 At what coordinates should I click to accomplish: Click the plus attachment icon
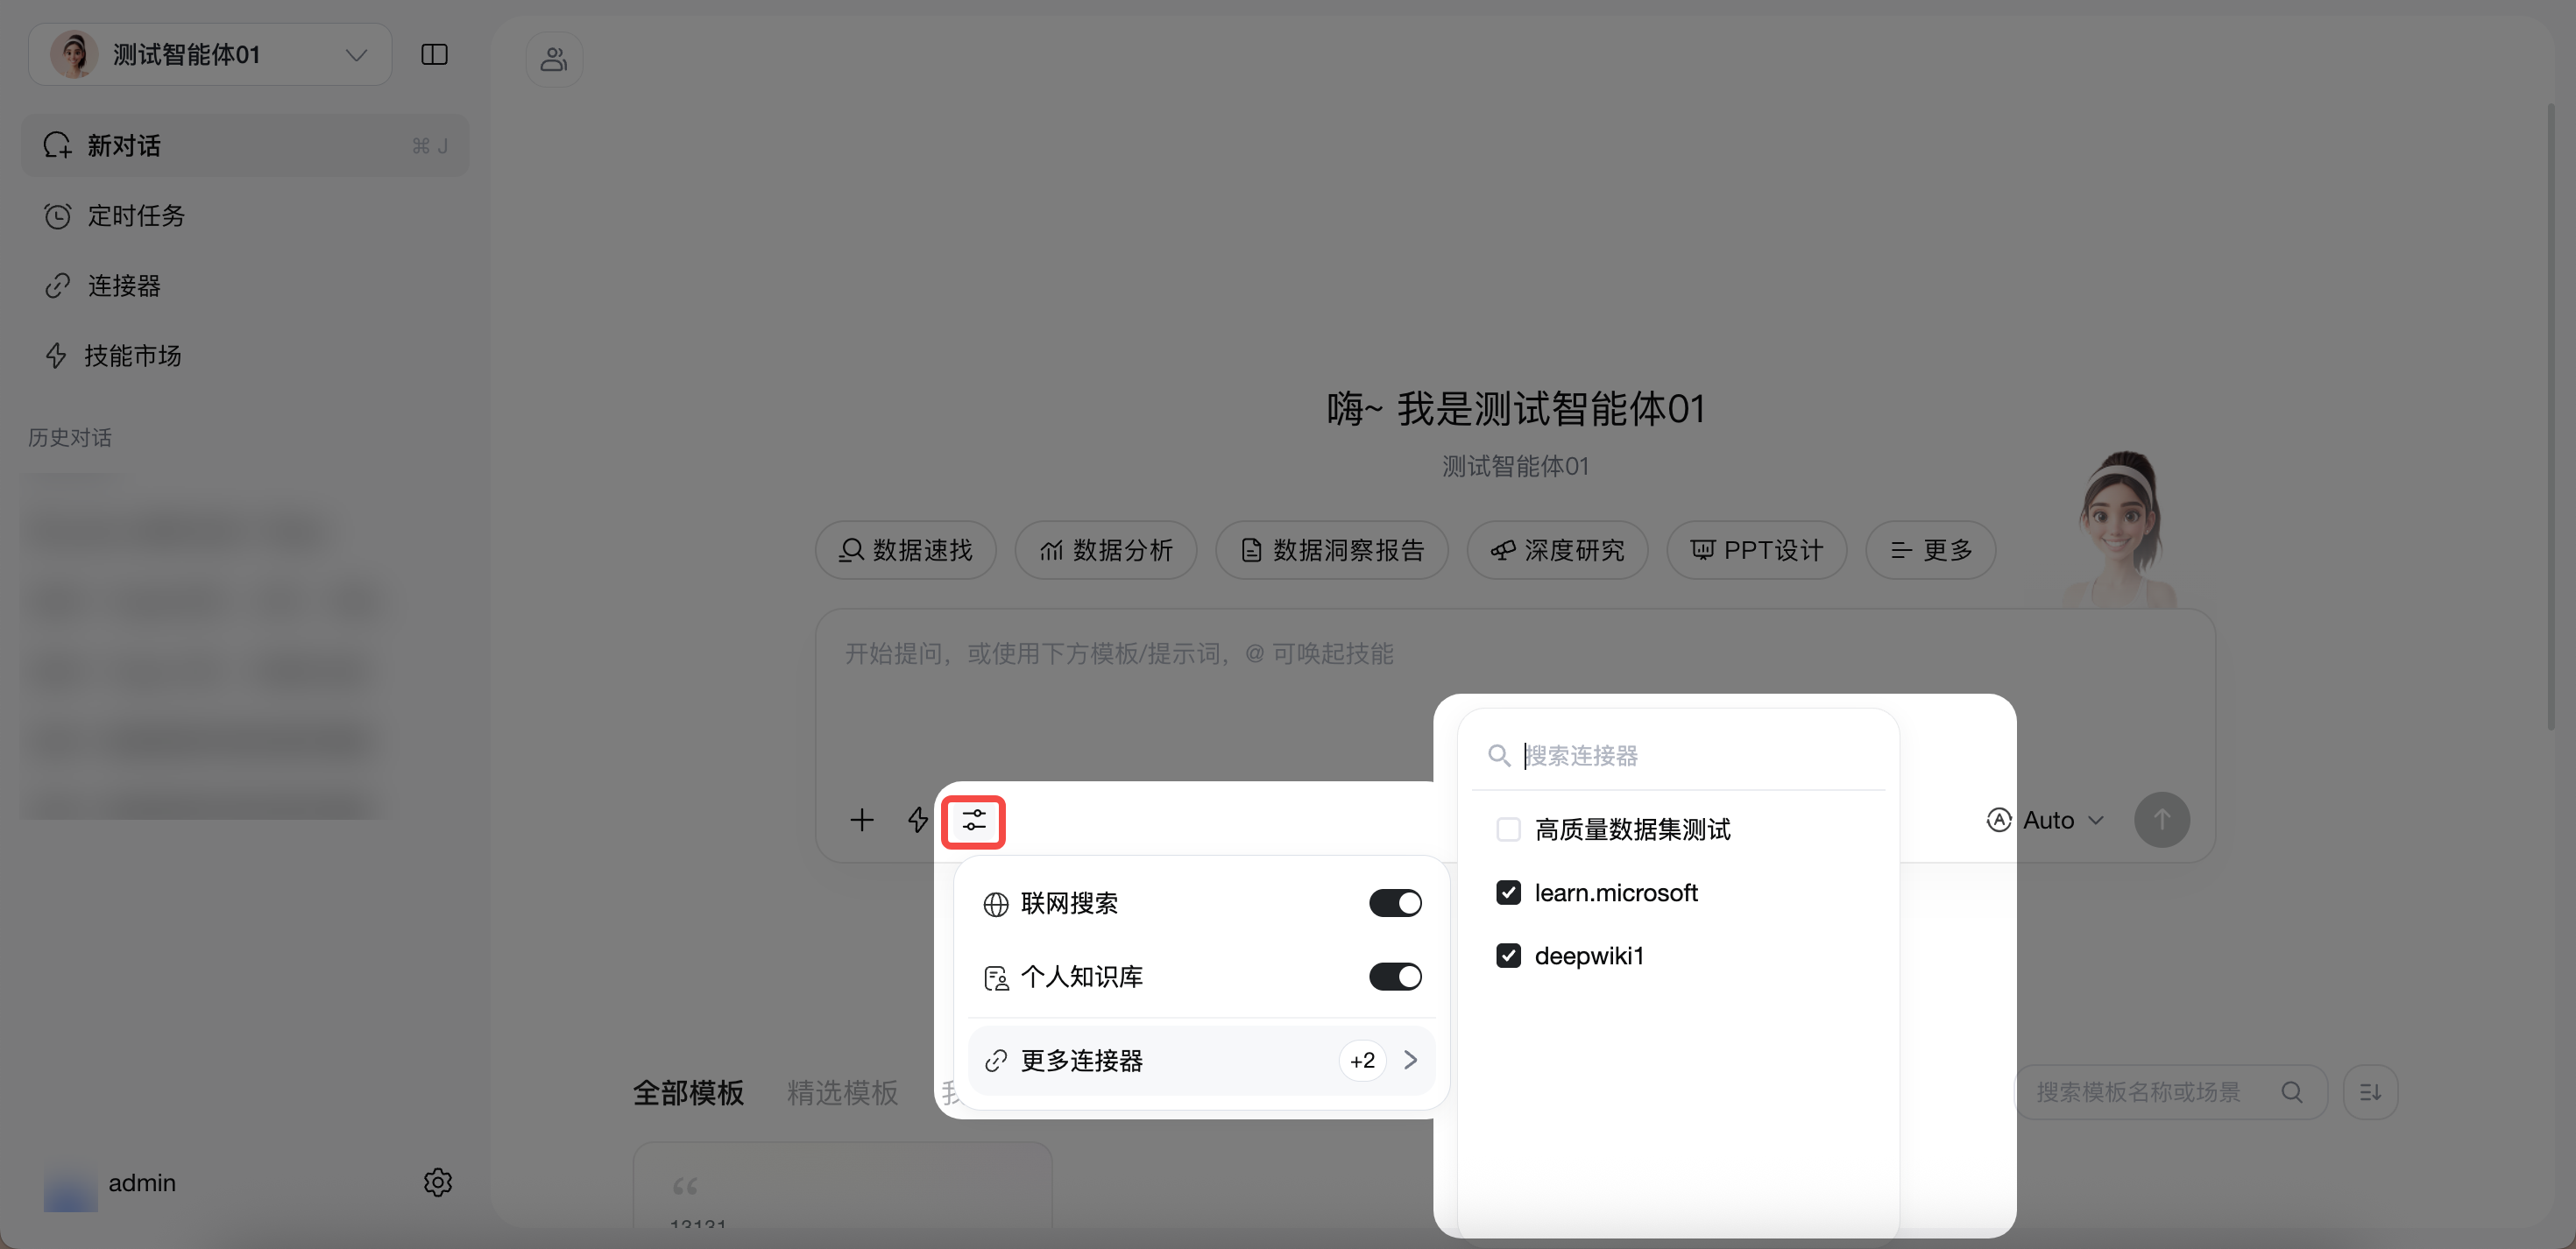pyautogui.click(x=861, y=820)
